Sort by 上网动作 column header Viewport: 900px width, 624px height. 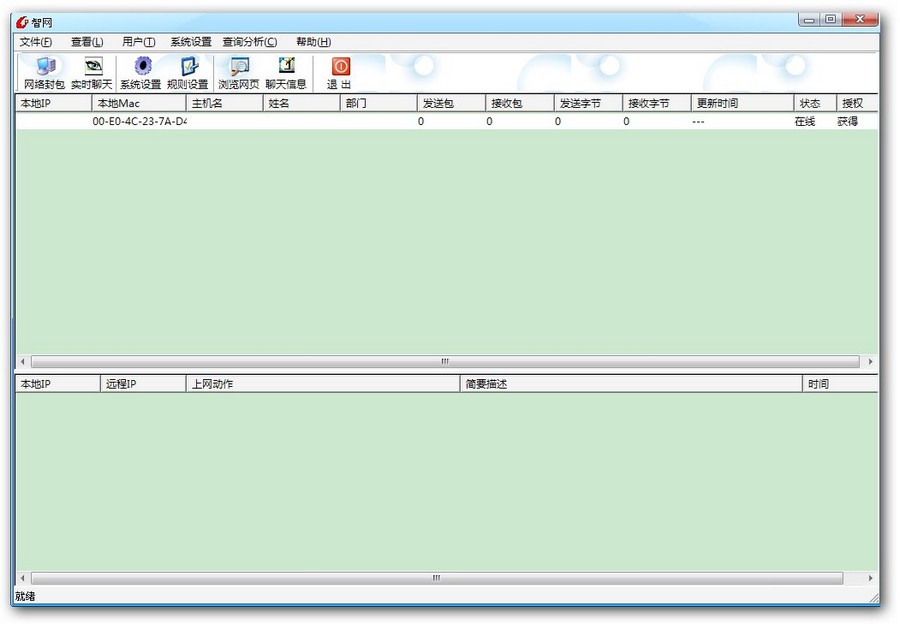pyautogui.click(x=323, y=384)
